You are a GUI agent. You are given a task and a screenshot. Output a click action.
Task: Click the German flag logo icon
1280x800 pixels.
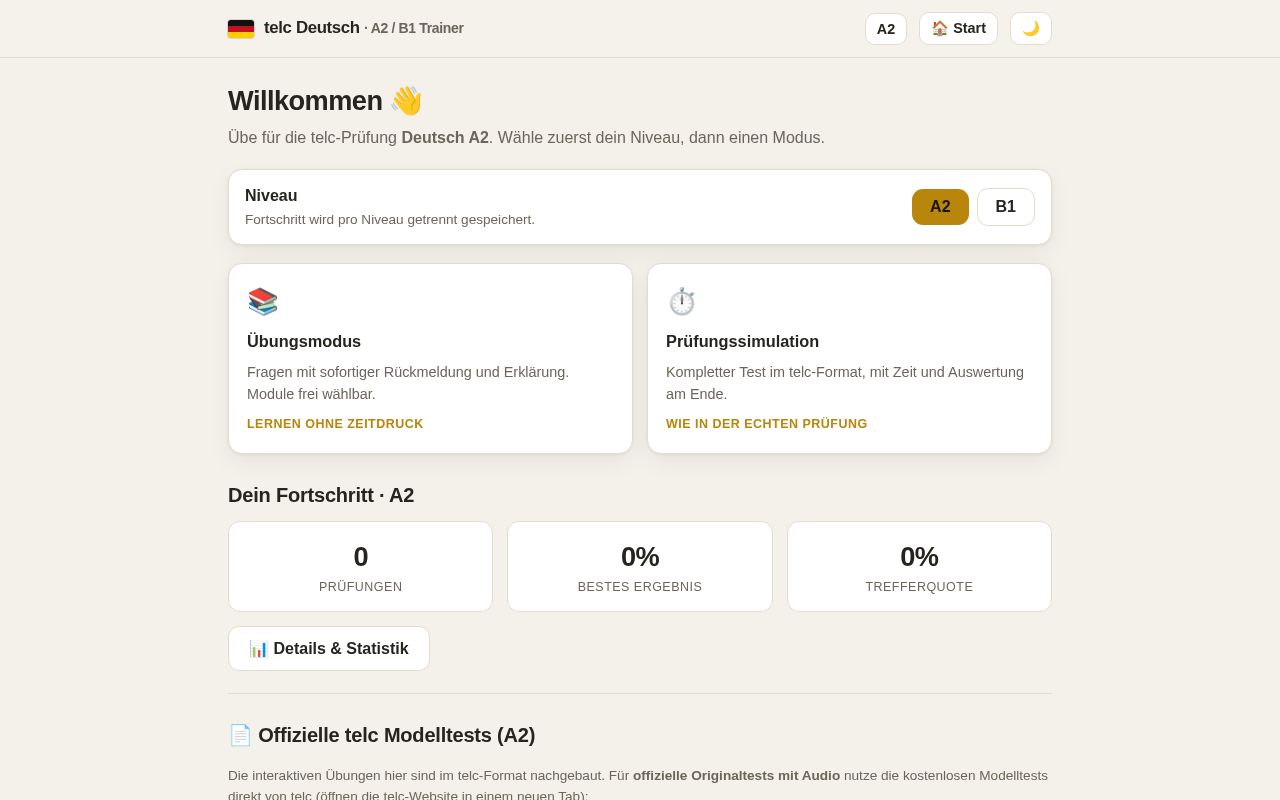pos(241,29)
